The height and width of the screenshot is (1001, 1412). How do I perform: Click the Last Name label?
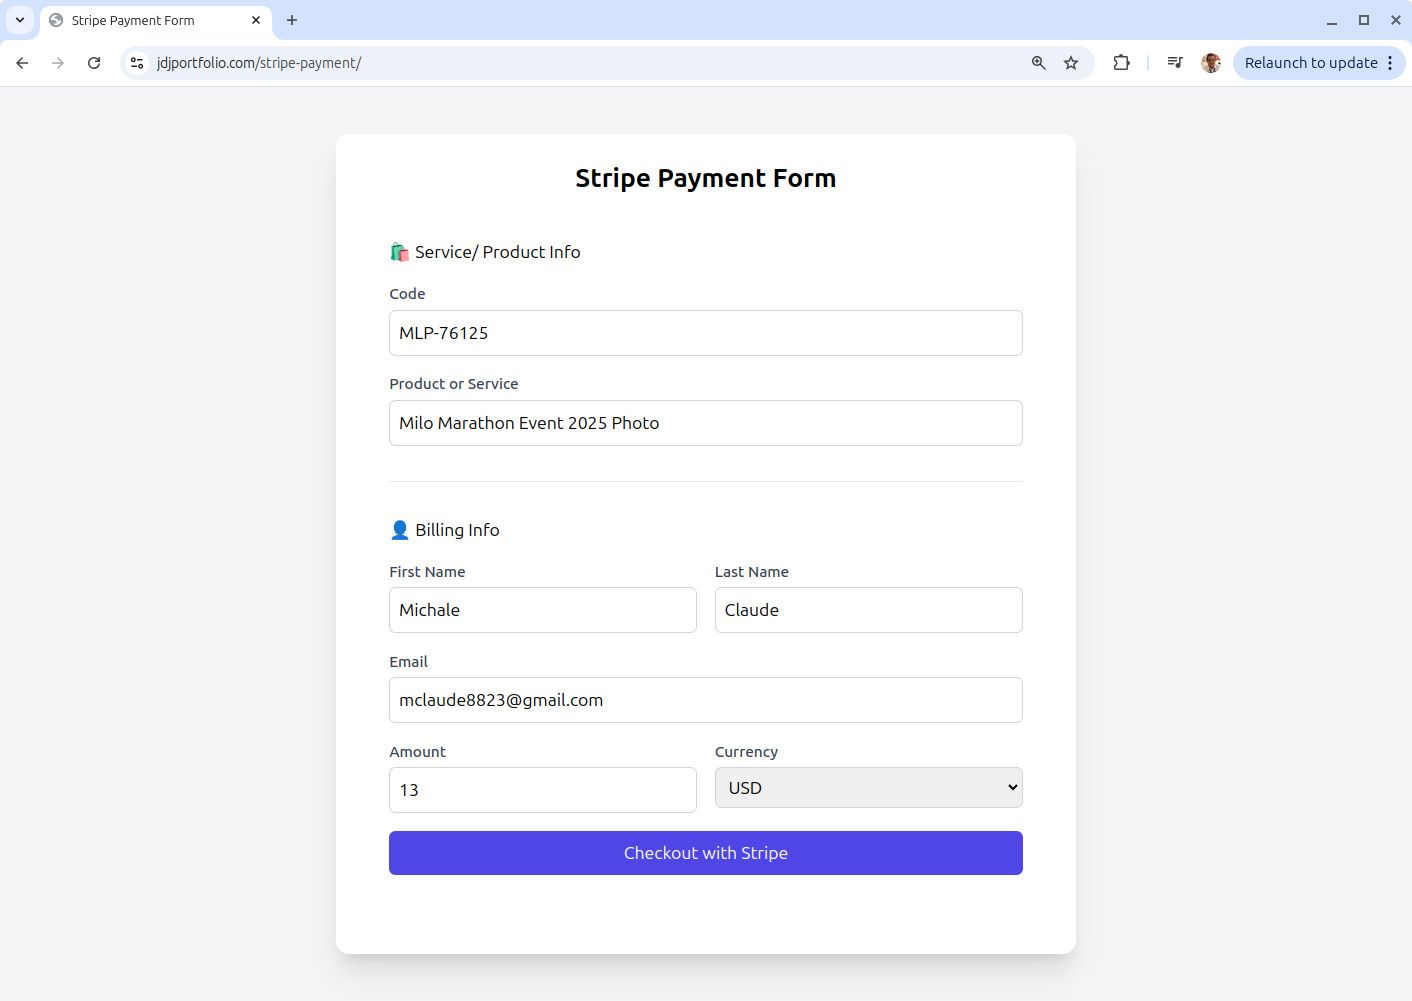point(752,572)
